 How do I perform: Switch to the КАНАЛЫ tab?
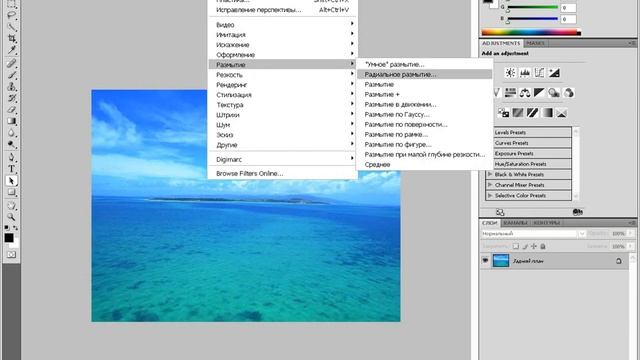[515, 222]
